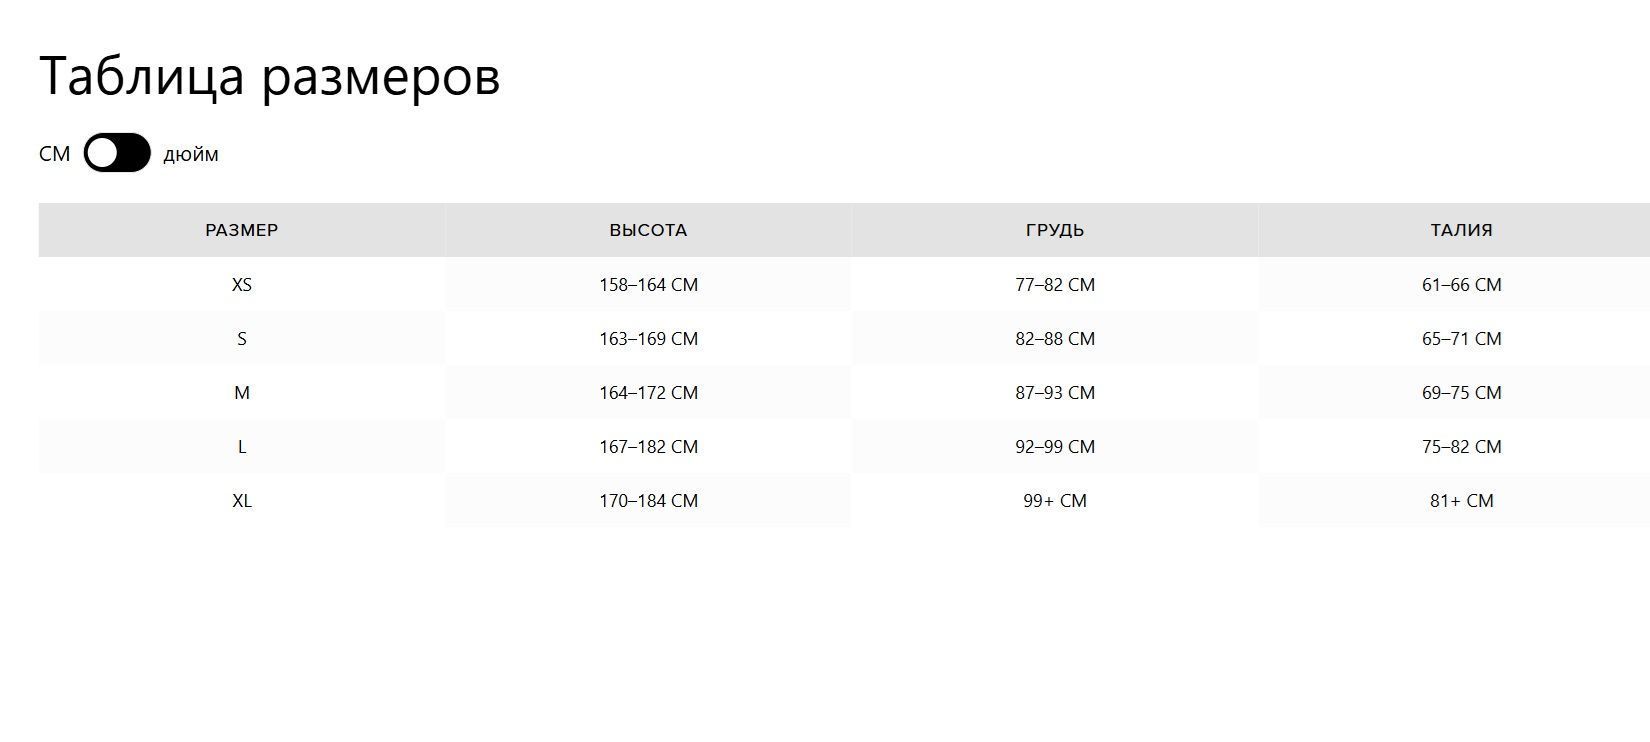
Task: Click the 170–184 СМ height cell
Action: 648,501
